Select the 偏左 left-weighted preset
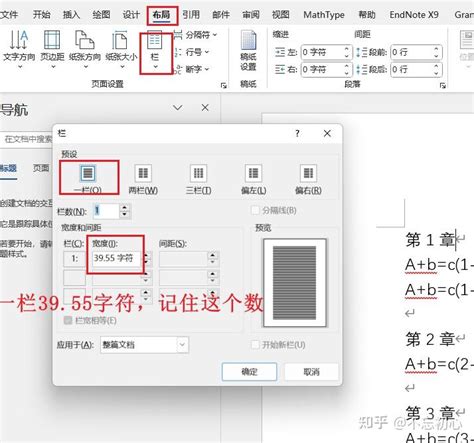The image size is (474, 443). click(253, 179)
